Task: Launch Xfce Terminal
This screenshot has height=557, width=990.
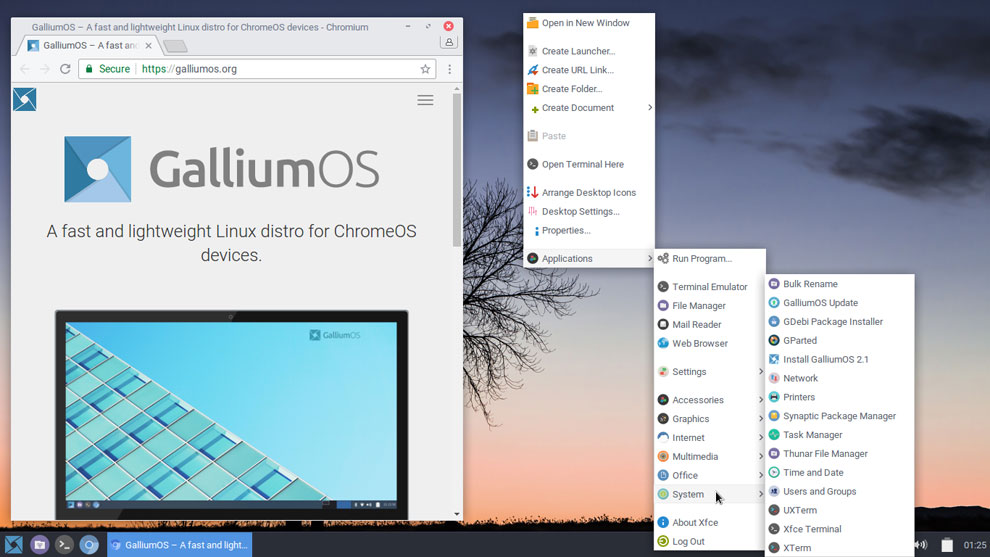Action: coord(839,529)
